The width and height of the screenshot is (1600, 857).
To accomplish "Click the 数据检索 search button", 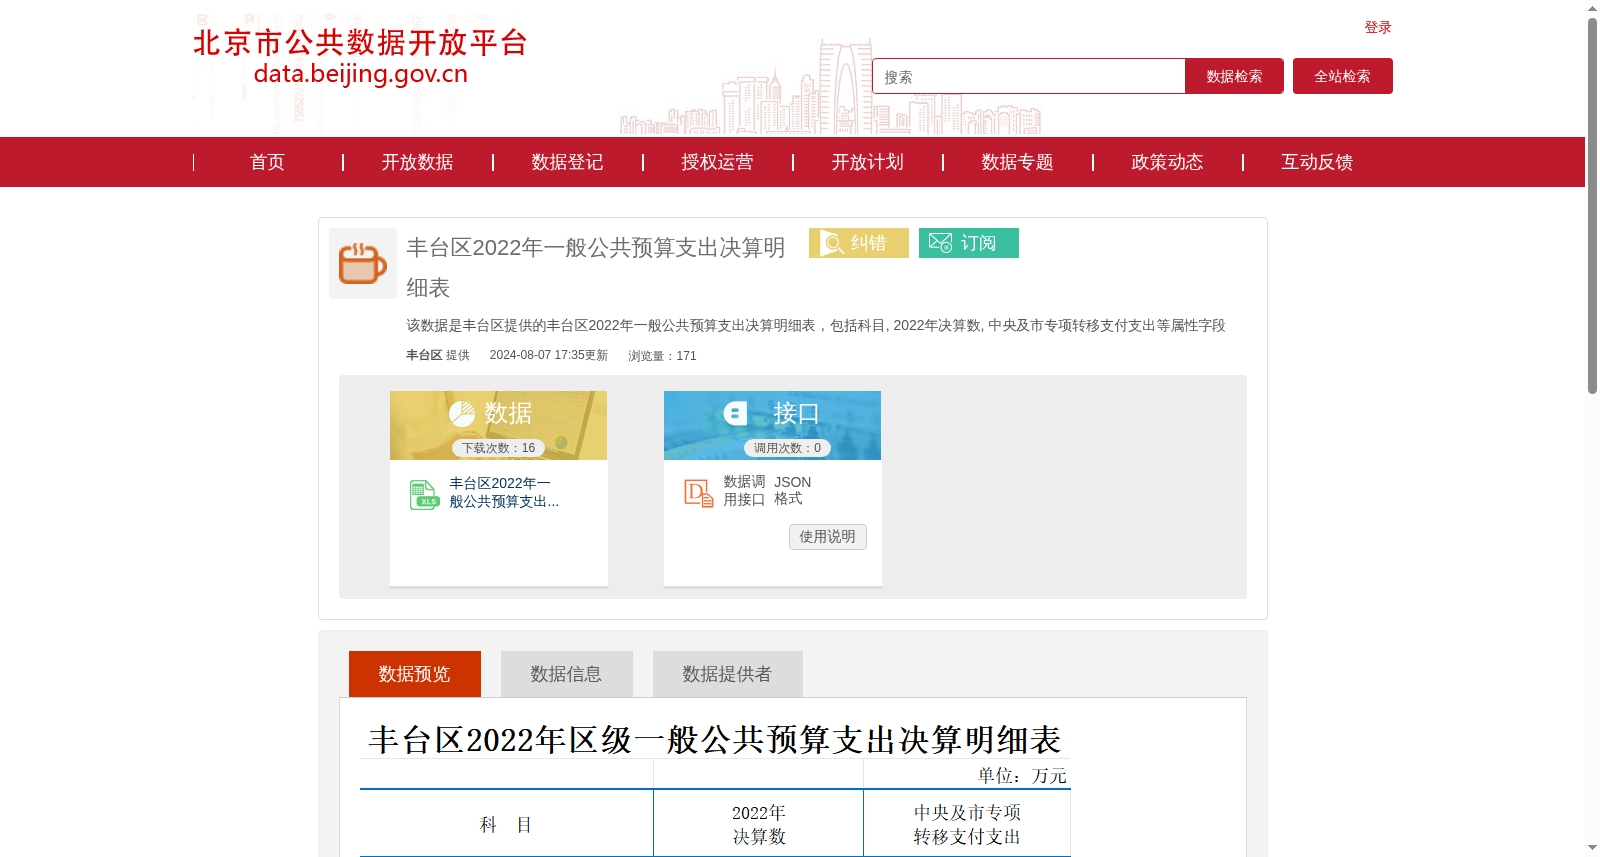I will (1234, 76).
